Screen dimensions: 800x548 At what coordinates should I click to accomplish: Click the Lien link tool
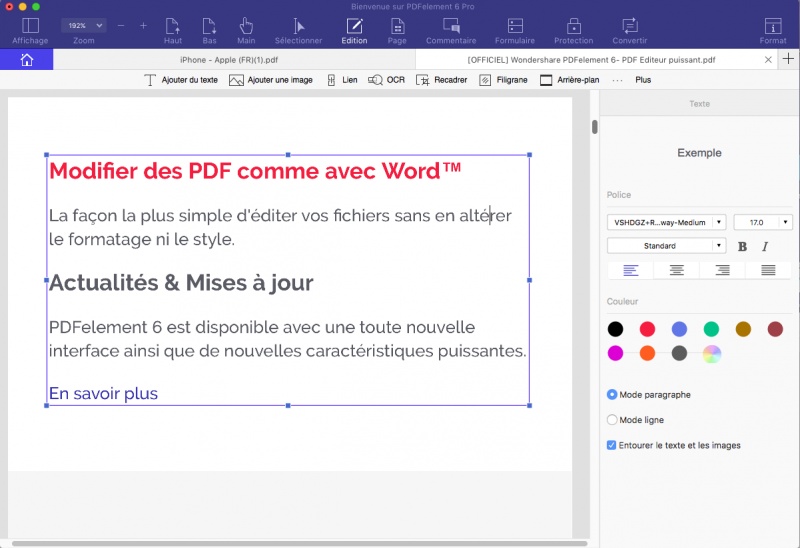click(x=342, y=80)
